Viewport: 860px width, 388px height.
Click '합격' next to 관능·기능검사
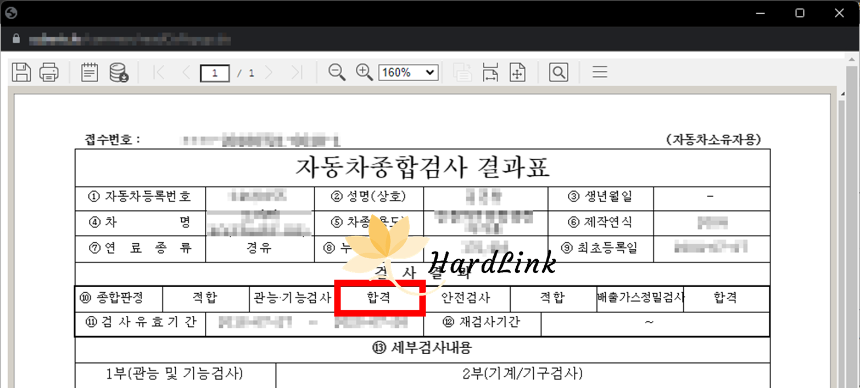[x=380, y=299]
